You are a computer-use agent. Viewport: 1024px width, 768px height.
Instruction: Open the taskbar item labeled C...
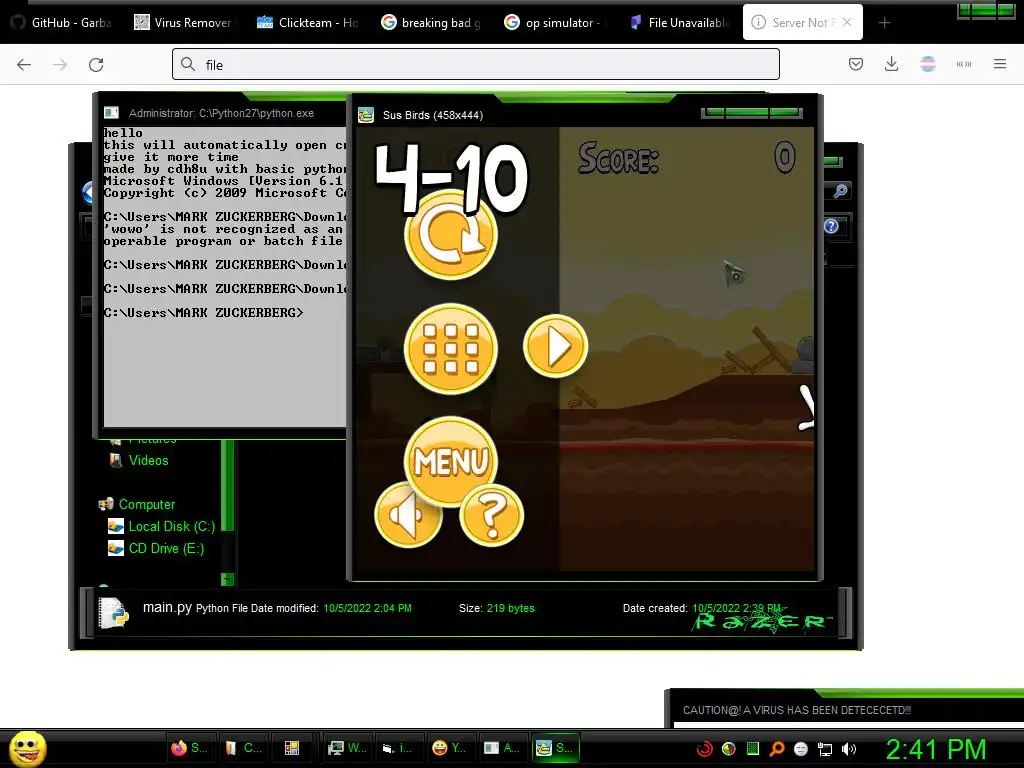[x=243, y=748]
